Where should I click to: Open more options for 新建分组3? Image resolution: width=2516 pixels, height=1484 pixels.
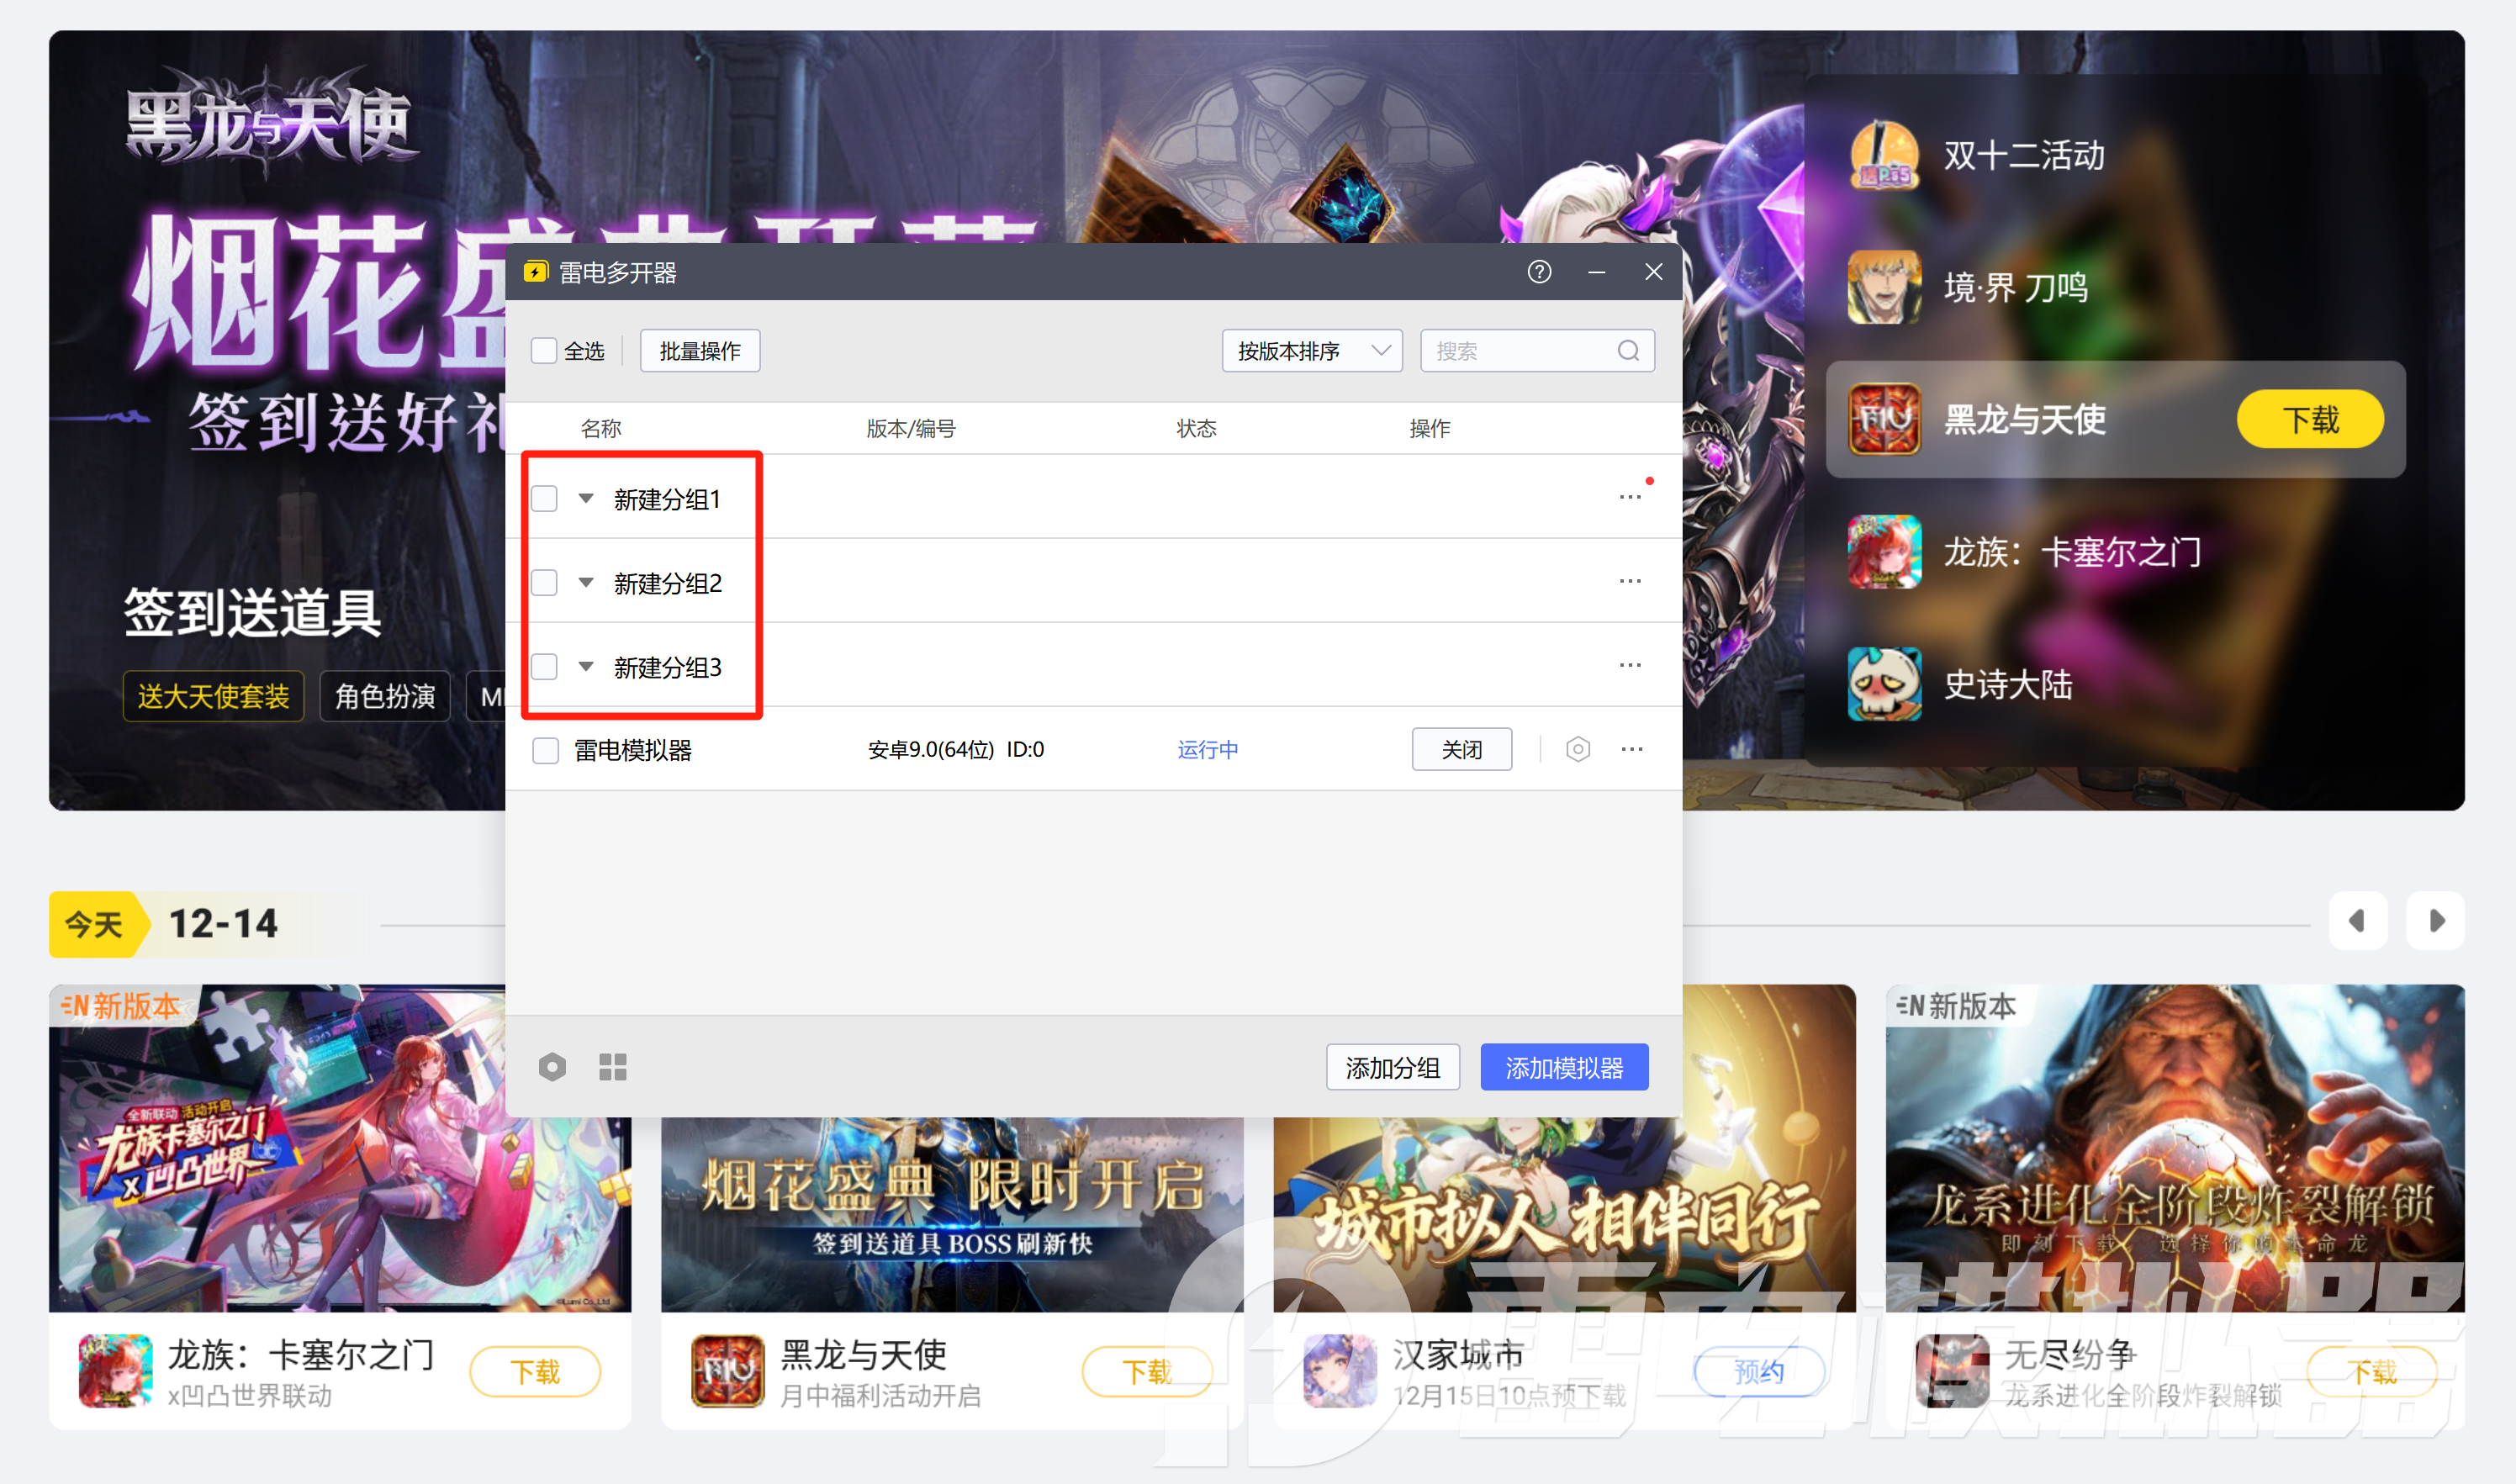coord(1630,665)
